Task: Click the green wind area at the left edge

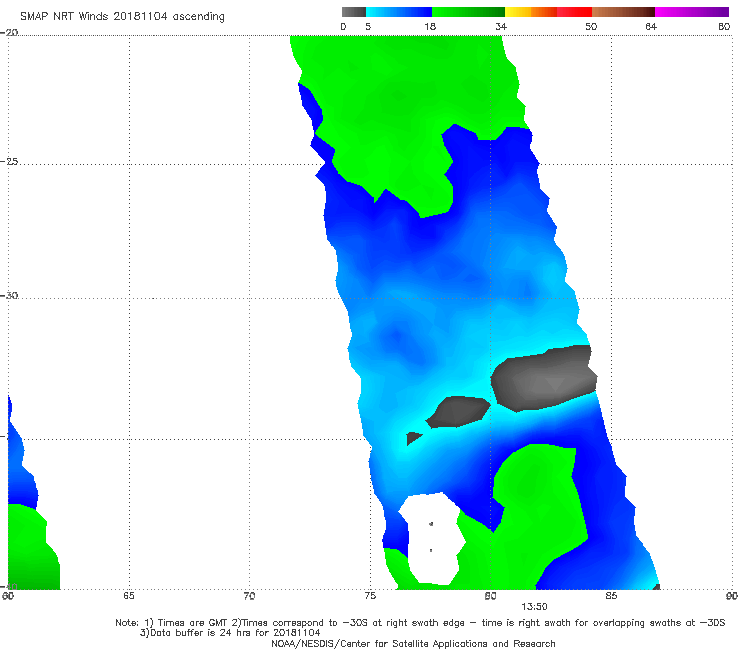Action: coord(31,550)
